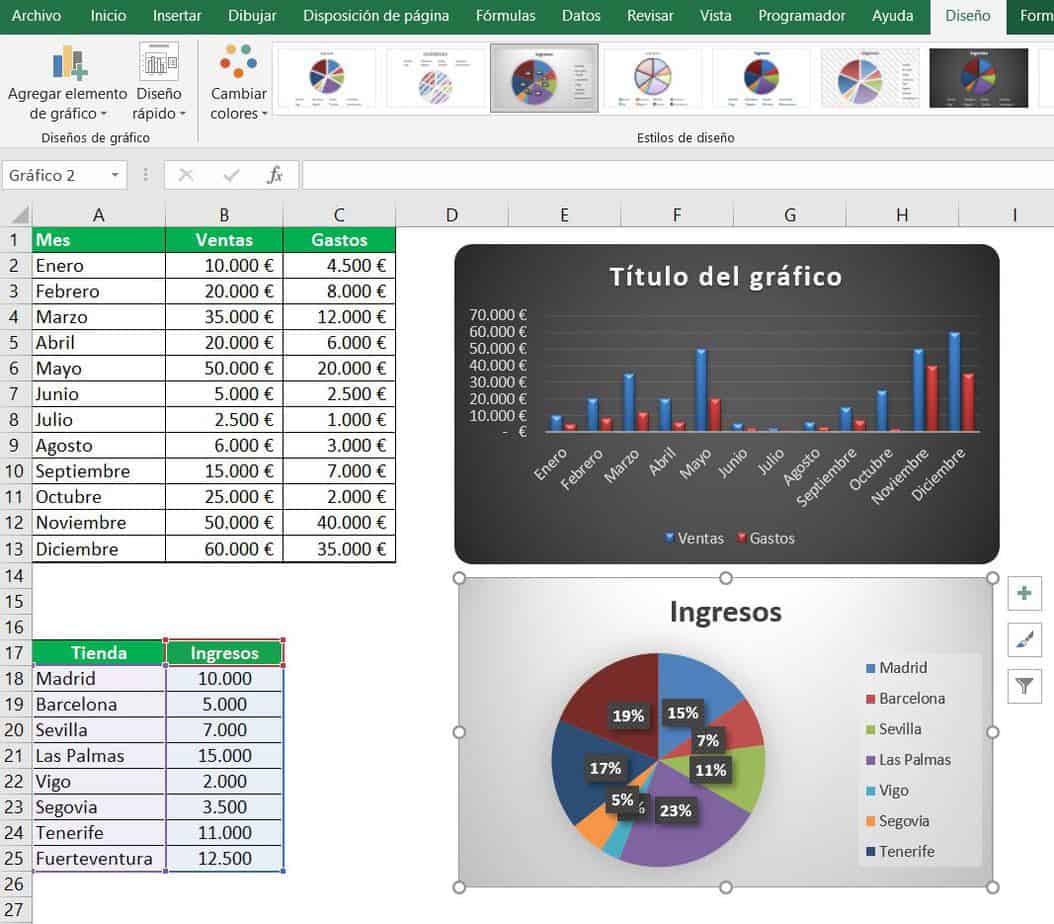
Task: Open the Inicio tab
Action: 108,15
